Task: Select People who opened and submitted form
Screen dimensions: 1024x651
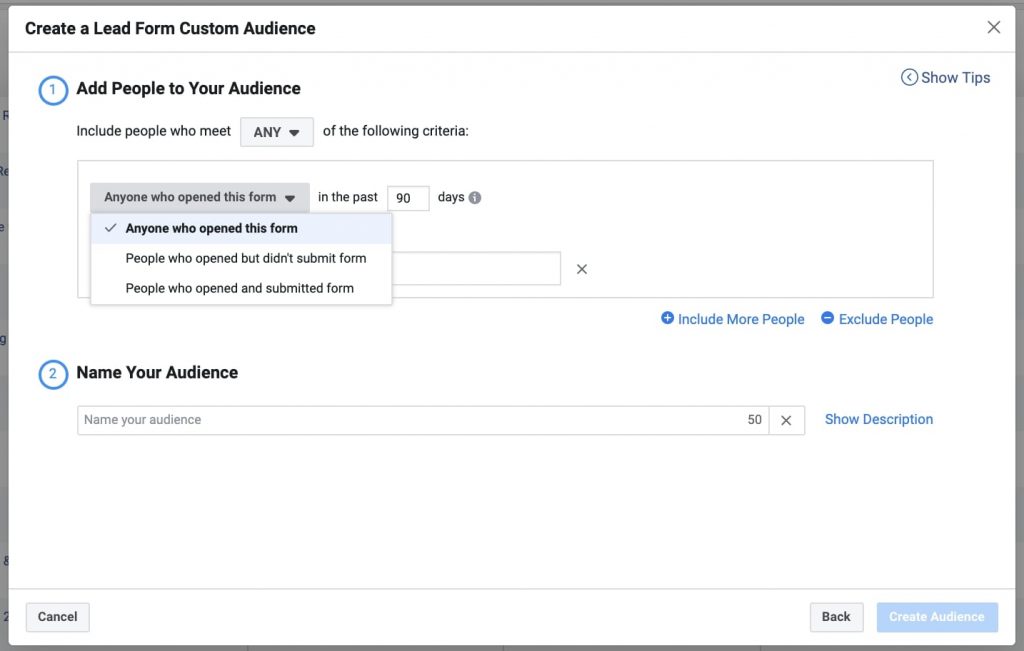Action: point(239,288)
